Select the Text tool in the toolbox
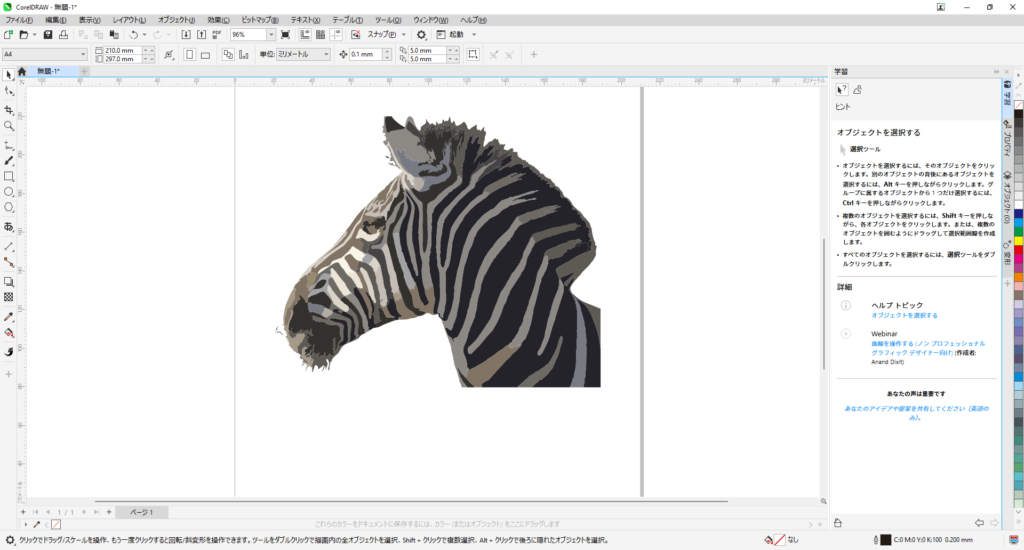This screenshot has height=550, width=1024. pos(9,227)
